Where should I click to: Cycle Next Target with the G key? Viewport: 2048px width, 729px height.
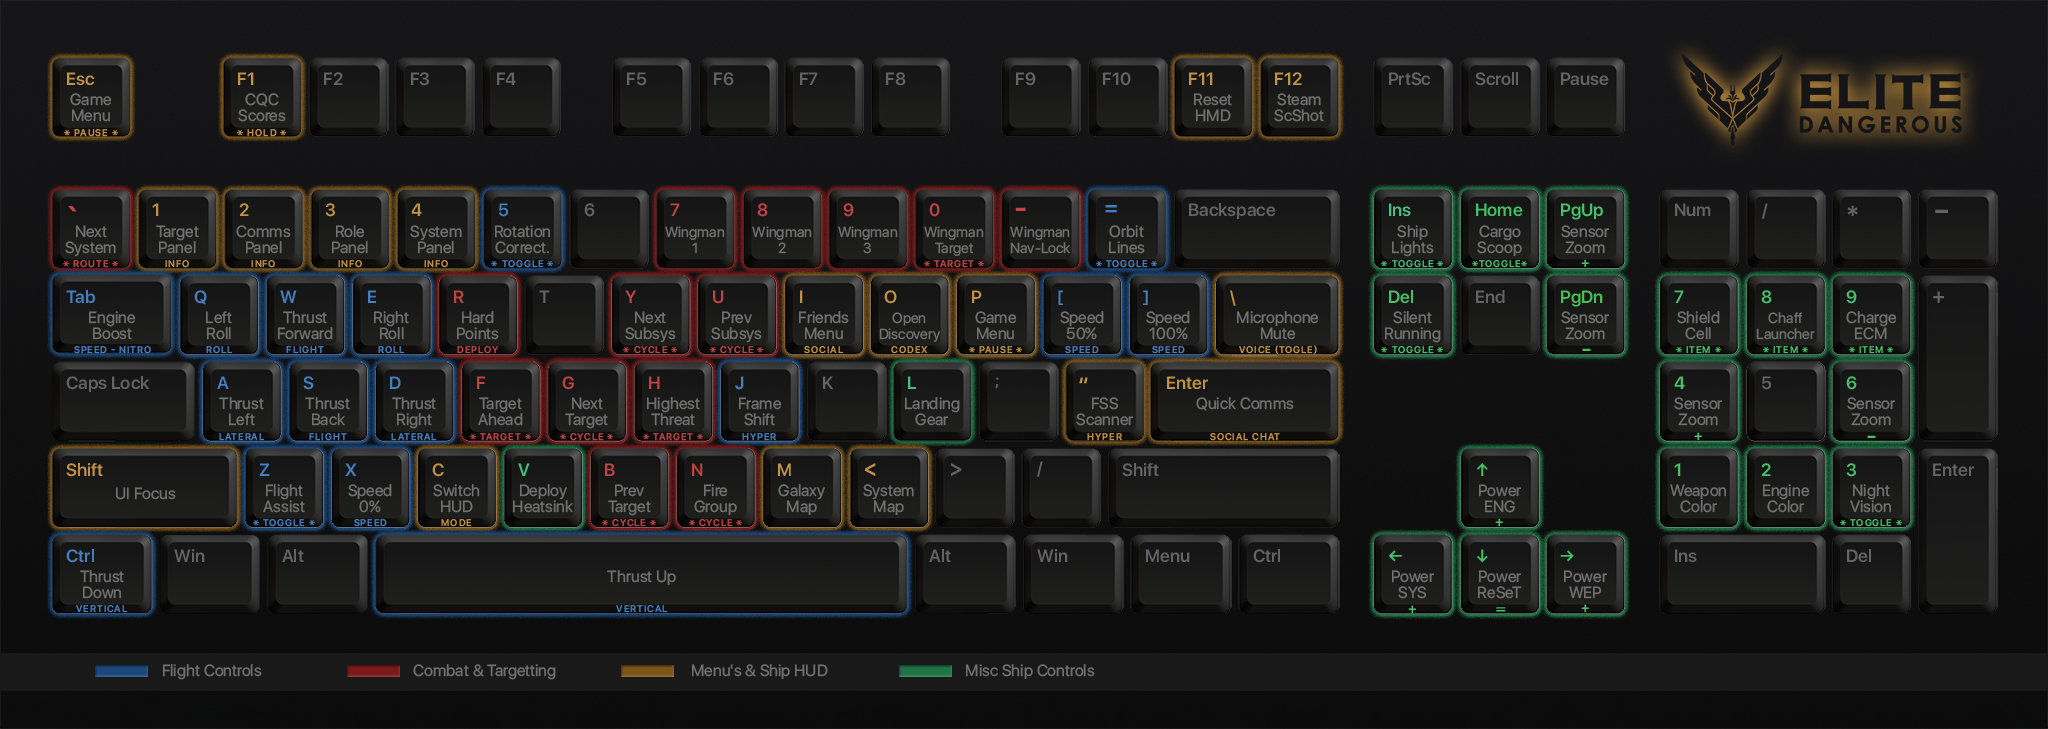pyautogui.click(x=586, y=402)
